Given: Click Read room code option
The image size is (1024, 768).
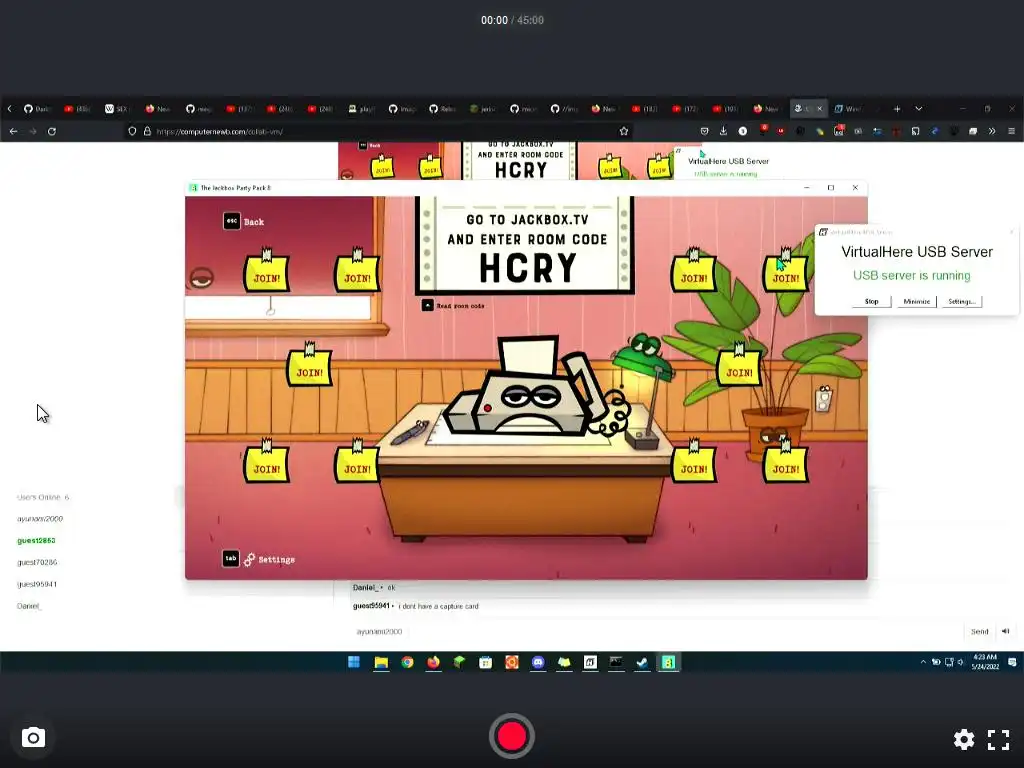Looking at the screenshot, I should point(453,306).
